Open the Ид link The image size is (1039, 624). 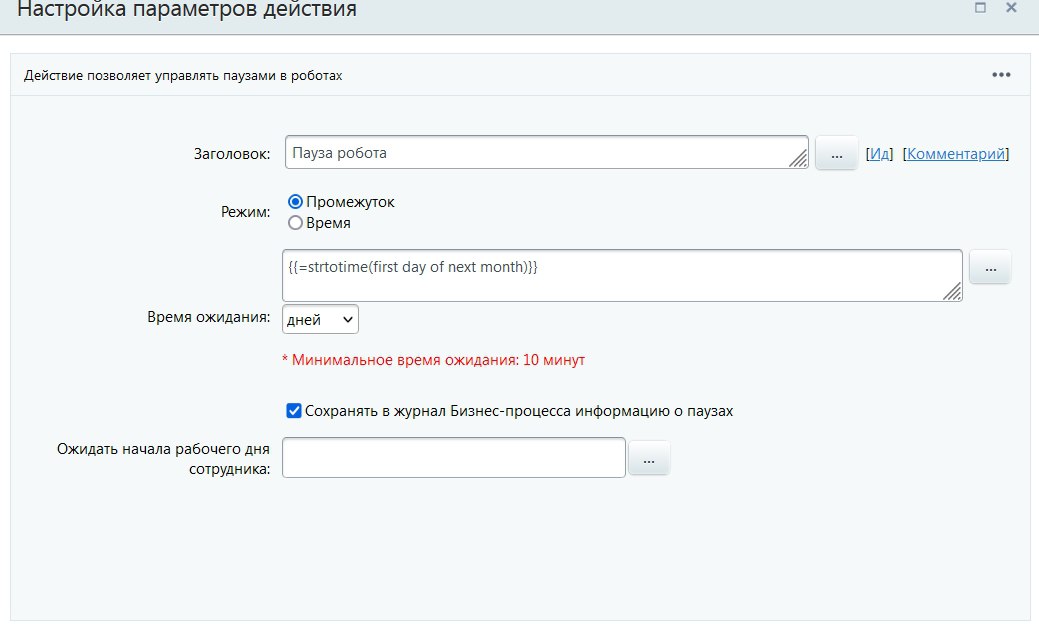click(879, 154)
